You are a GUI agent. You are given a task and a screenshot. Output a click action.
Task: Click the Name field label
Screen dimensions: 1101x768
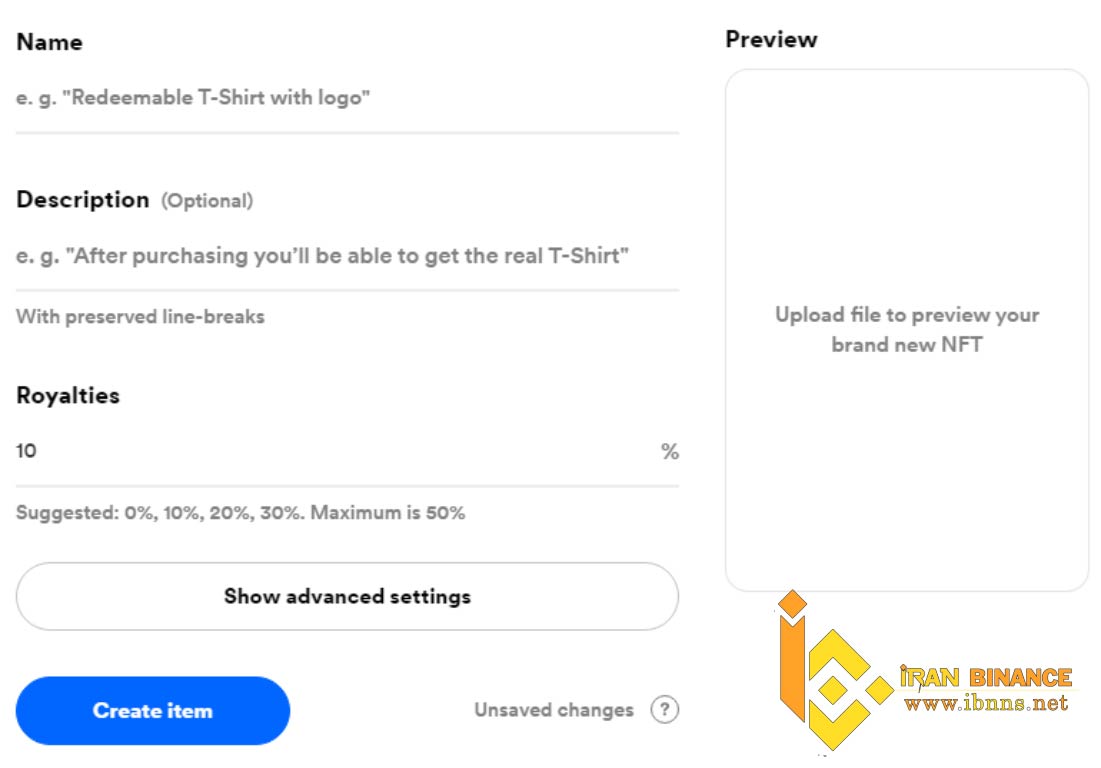point(49,42)
